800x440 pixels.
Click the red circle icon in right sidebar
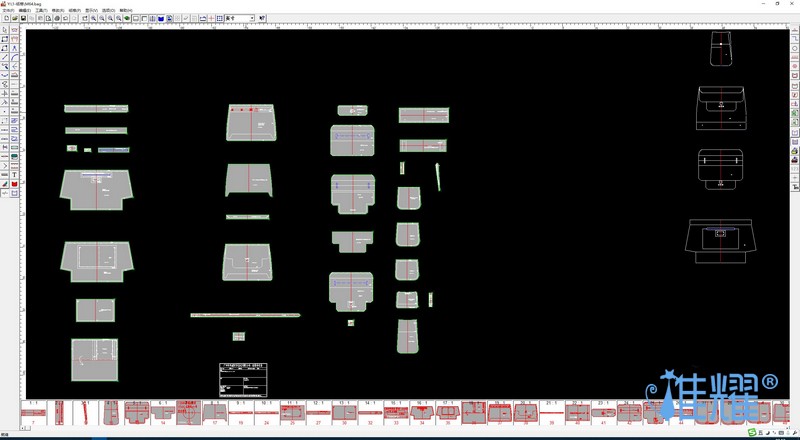point(795,67)
